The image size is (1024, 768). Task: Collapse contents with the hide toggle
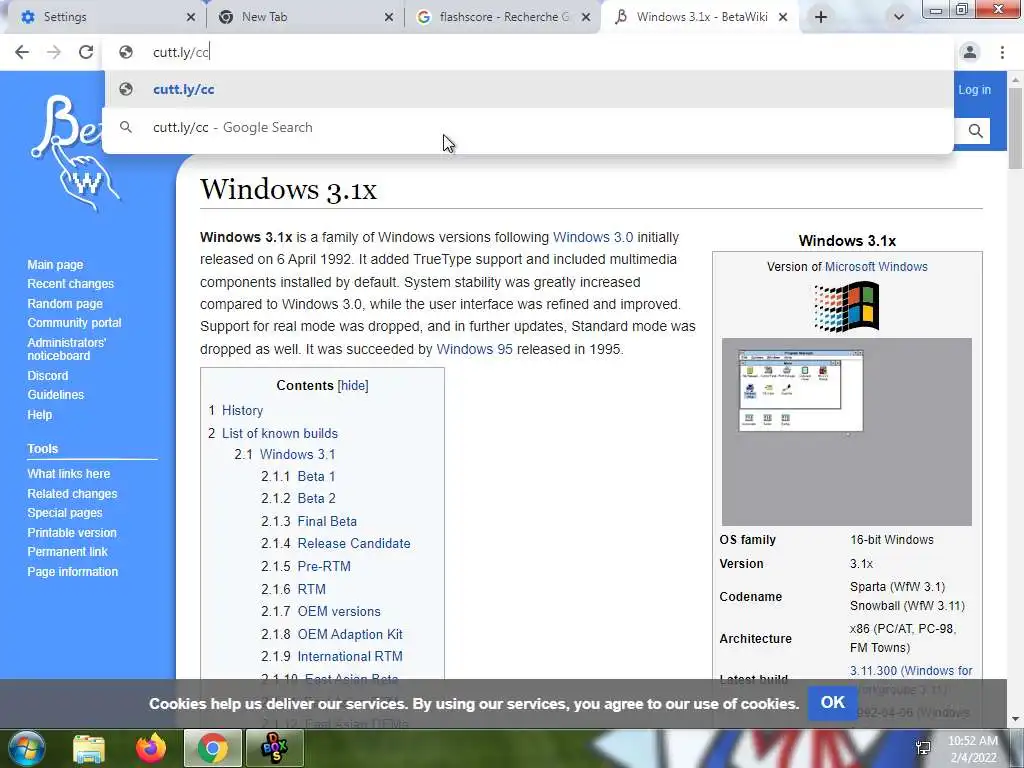pos(353,385)
